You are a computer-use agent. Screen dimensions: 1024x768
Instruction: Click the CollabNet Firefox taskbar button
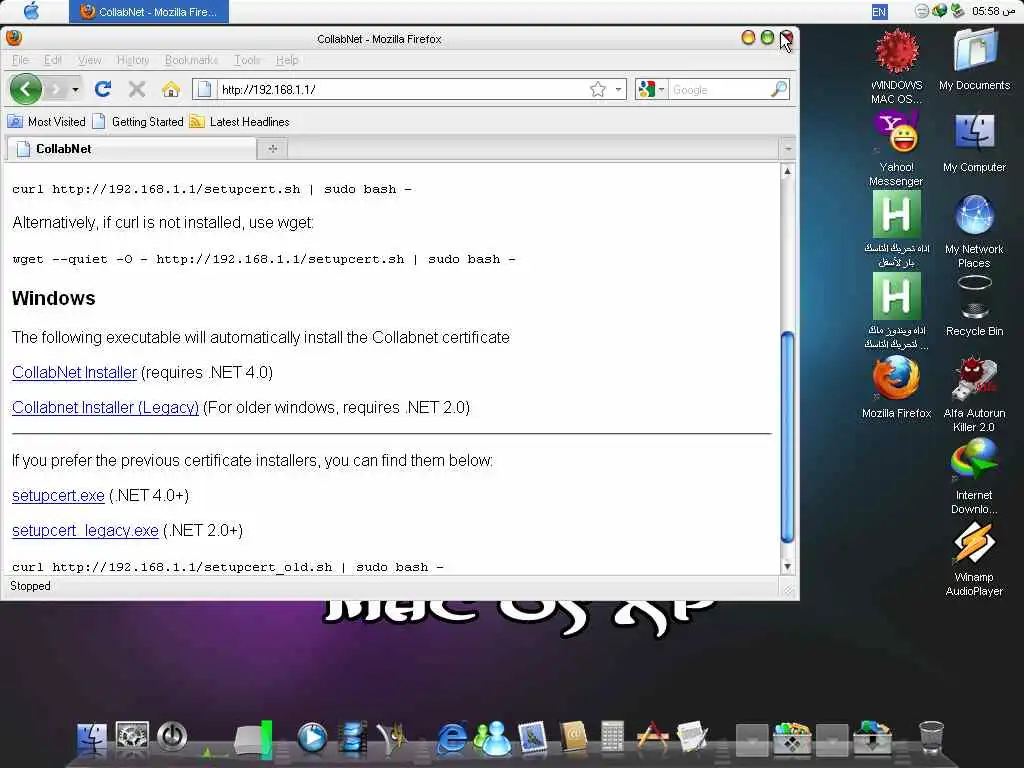click(149, 12)
